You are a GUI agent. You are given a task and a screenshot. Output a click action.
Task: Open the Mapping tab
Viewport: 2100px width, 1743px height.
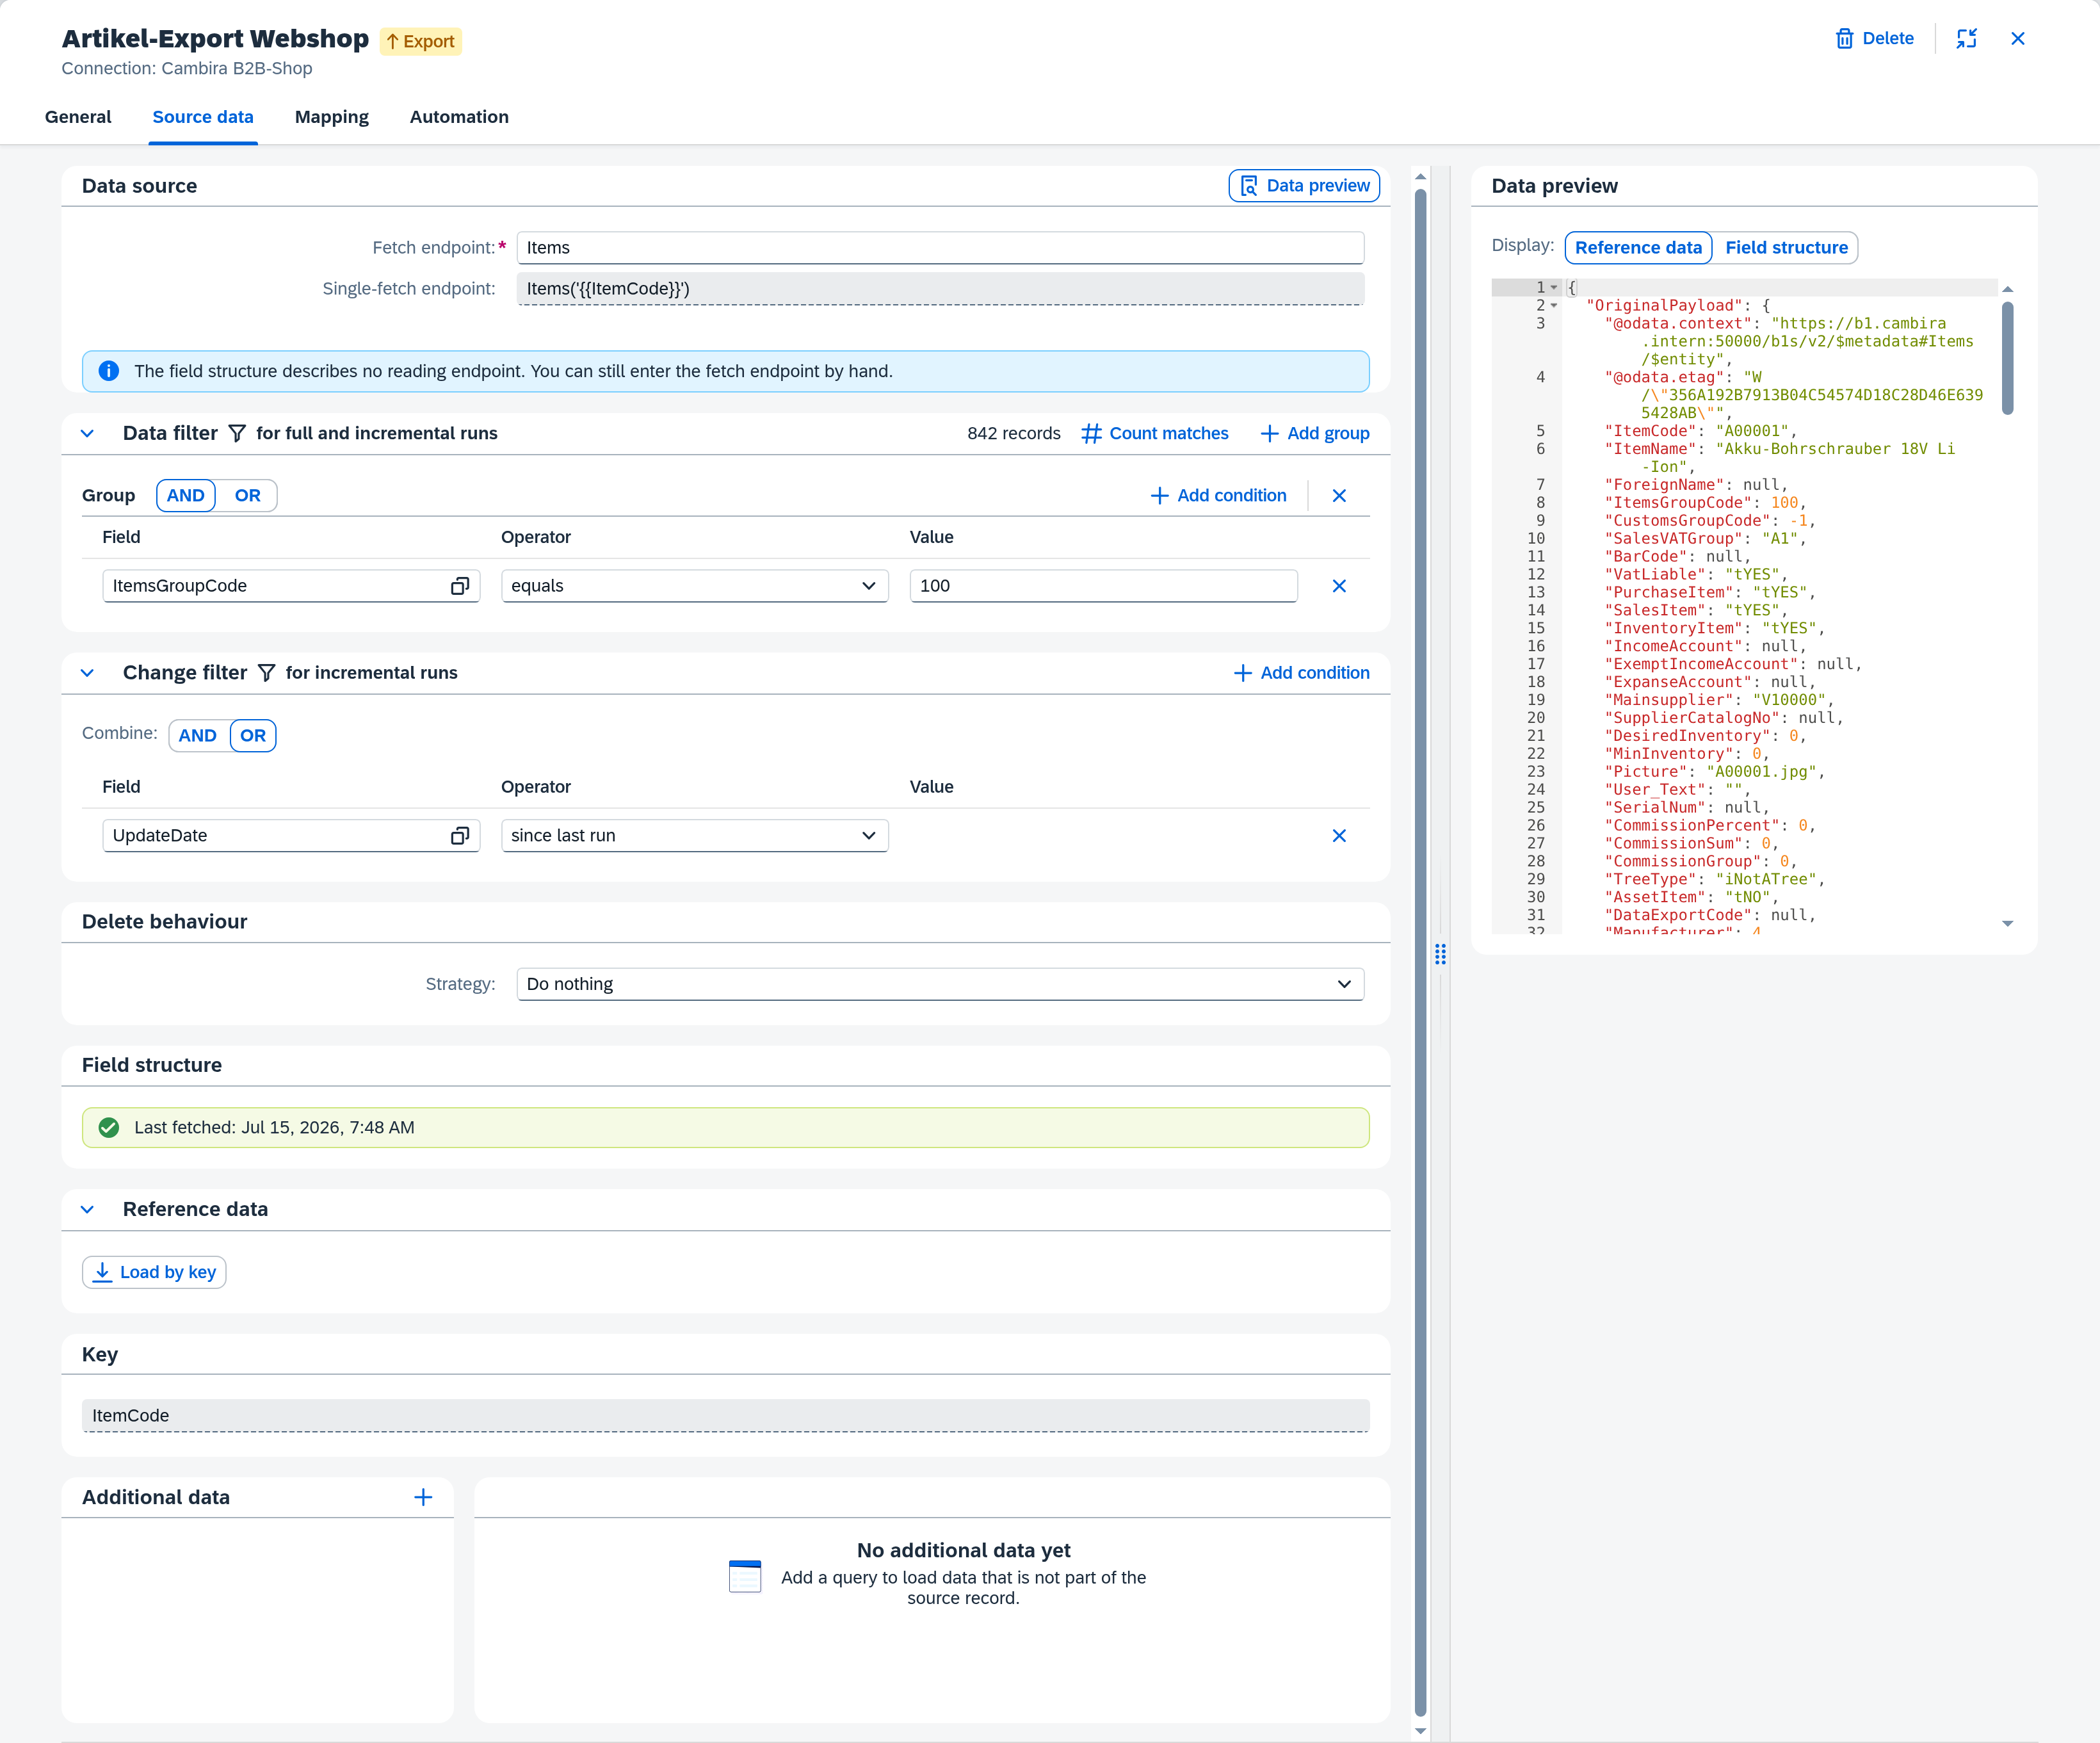[x=332, y=117]
